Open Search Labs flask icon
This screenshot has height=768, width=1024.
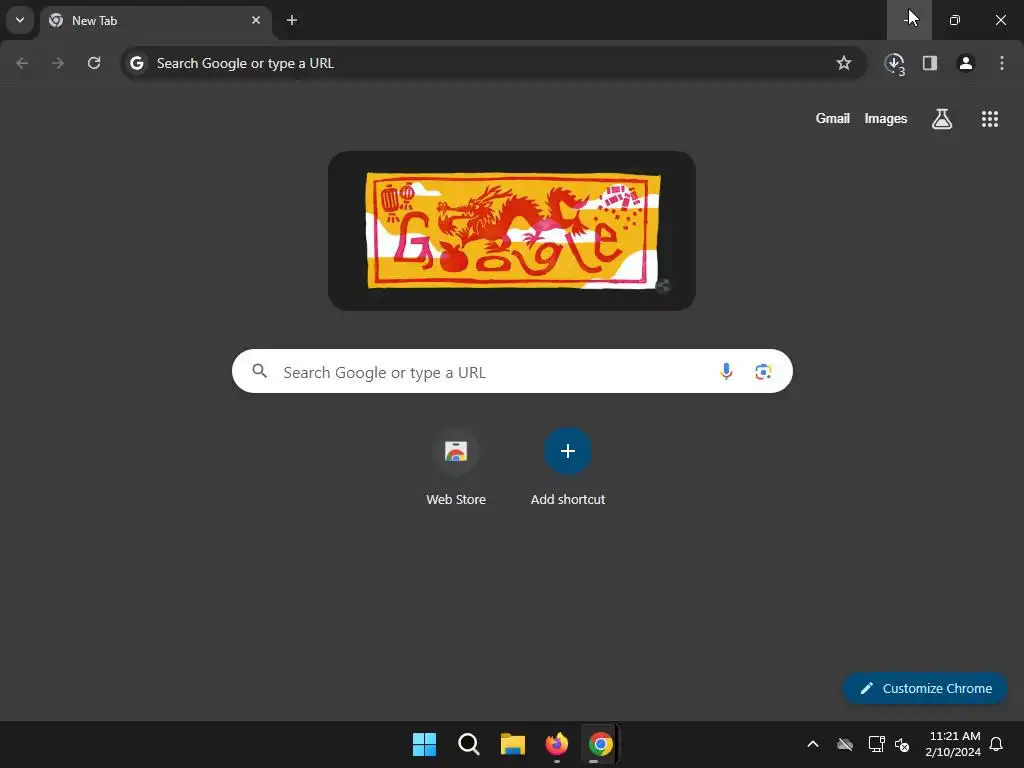[942, 119]
